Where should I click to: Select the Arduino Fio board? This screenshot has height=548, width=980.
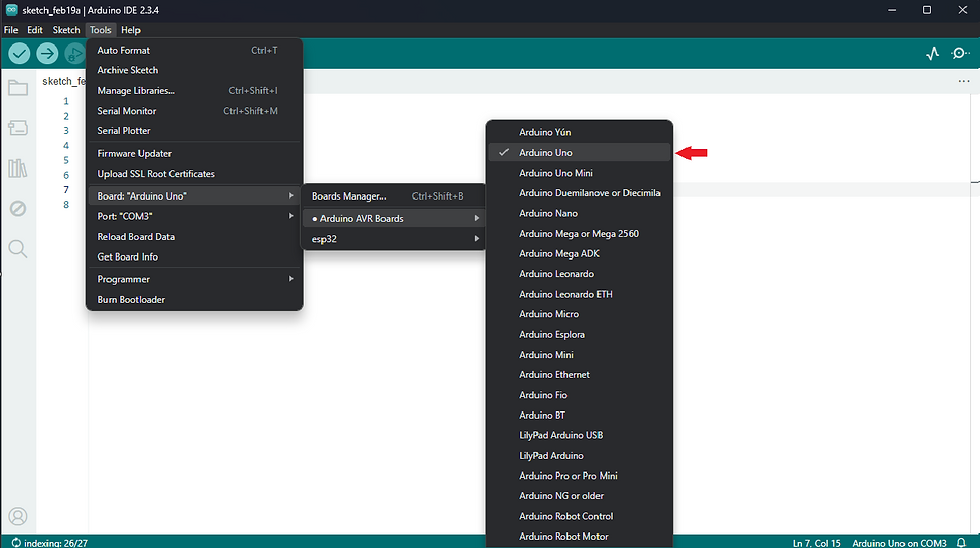pyautogui.click(x=579, y=395)
